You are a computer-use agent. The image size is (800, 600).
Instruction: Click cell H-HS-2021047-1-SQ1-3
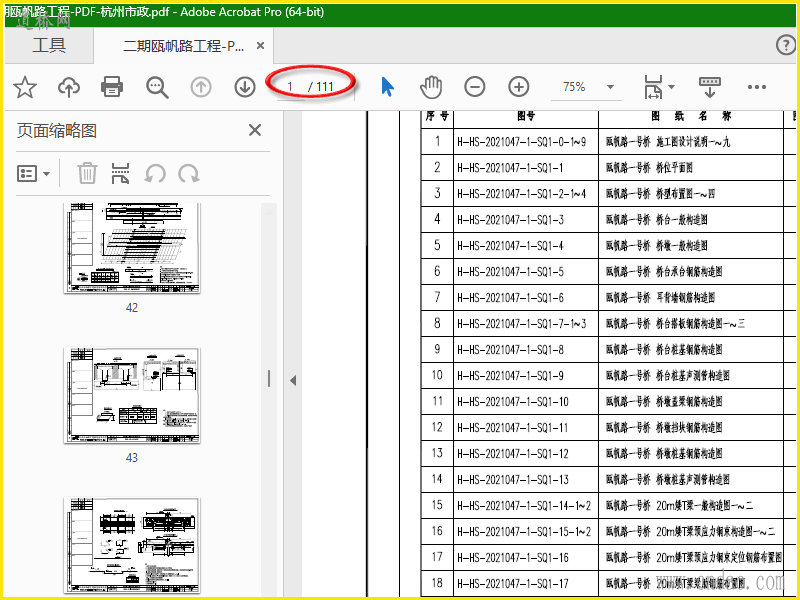click(526, 219)
